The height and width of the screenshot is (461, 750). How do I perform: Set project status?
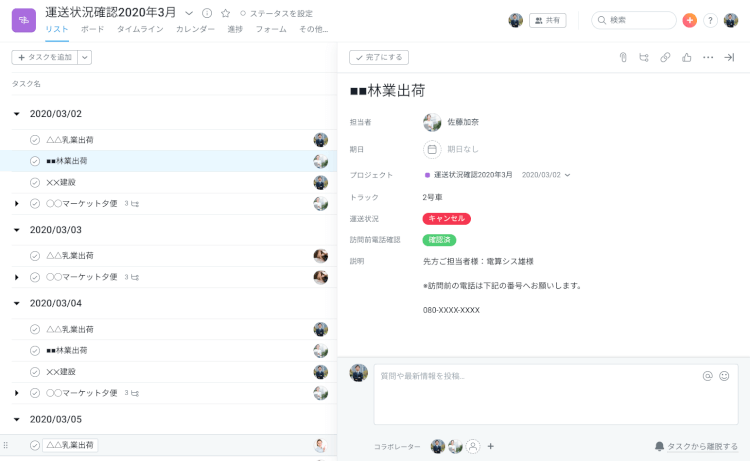(x=276, y=13)
